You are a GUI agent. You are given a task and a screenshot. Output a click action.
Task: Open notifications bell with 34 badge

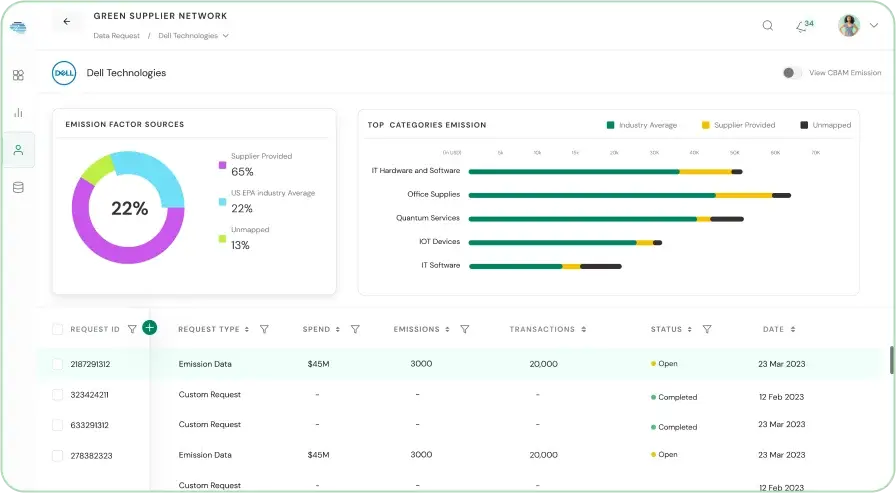pyautogui.click(x=804, y=26)
